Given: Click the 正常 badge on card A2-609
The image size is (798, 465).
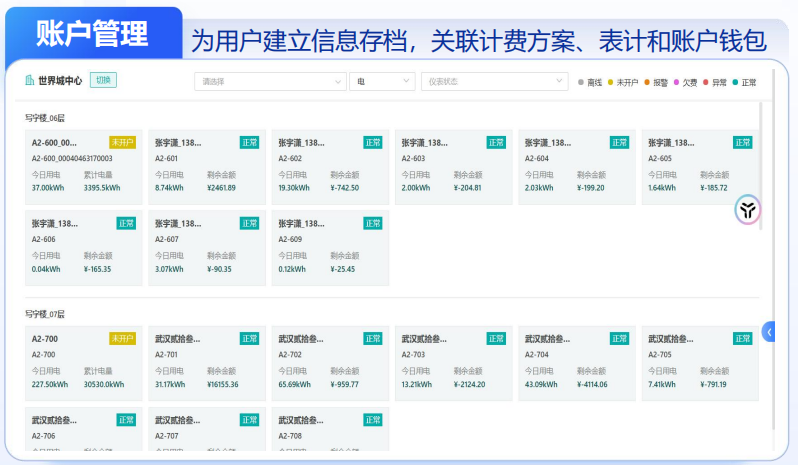Looking at the screenshot, I should (373, 223).
